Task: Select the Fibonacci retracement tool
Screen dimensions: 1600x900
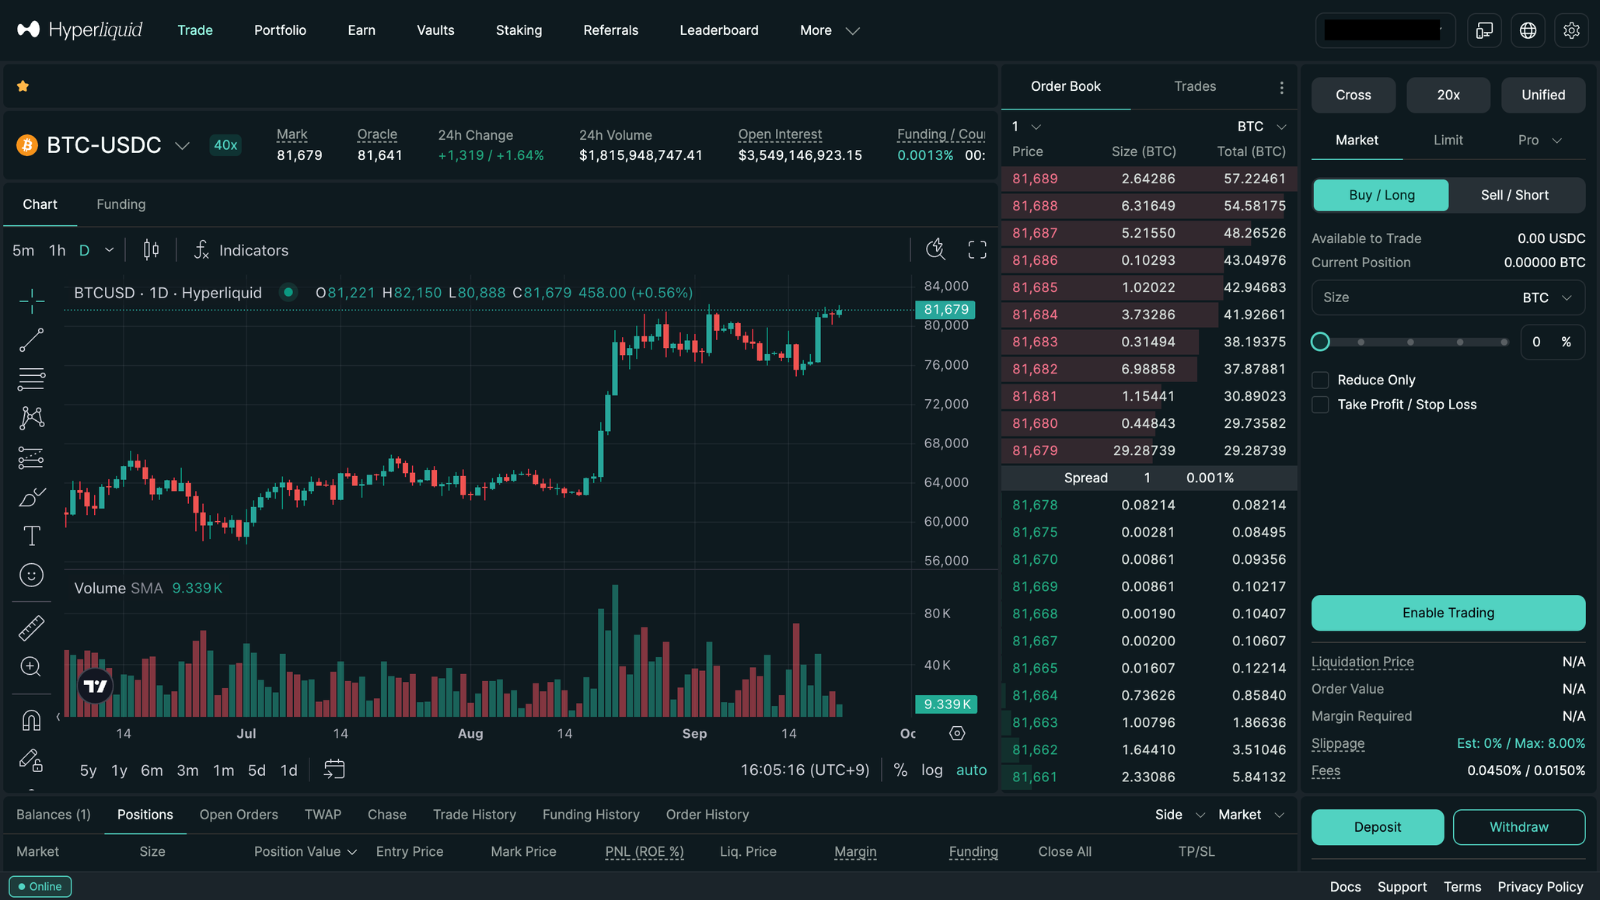Action: 31,379
